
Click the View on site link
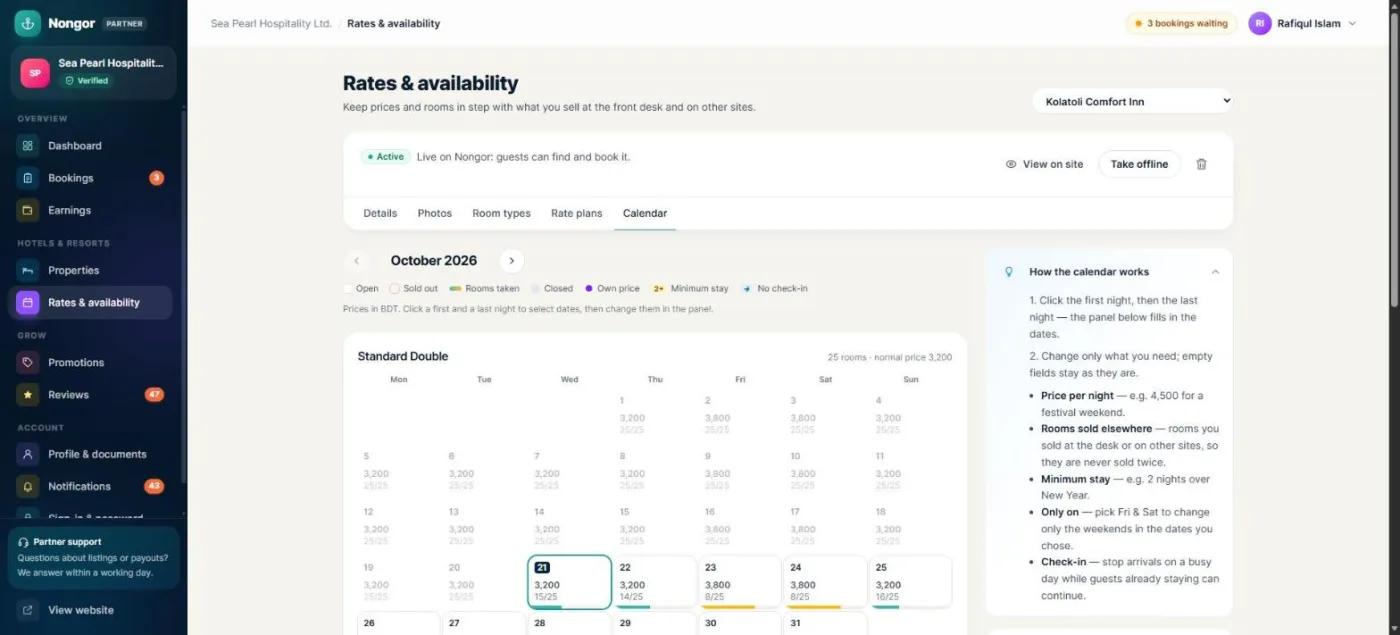click(1044, 164)
